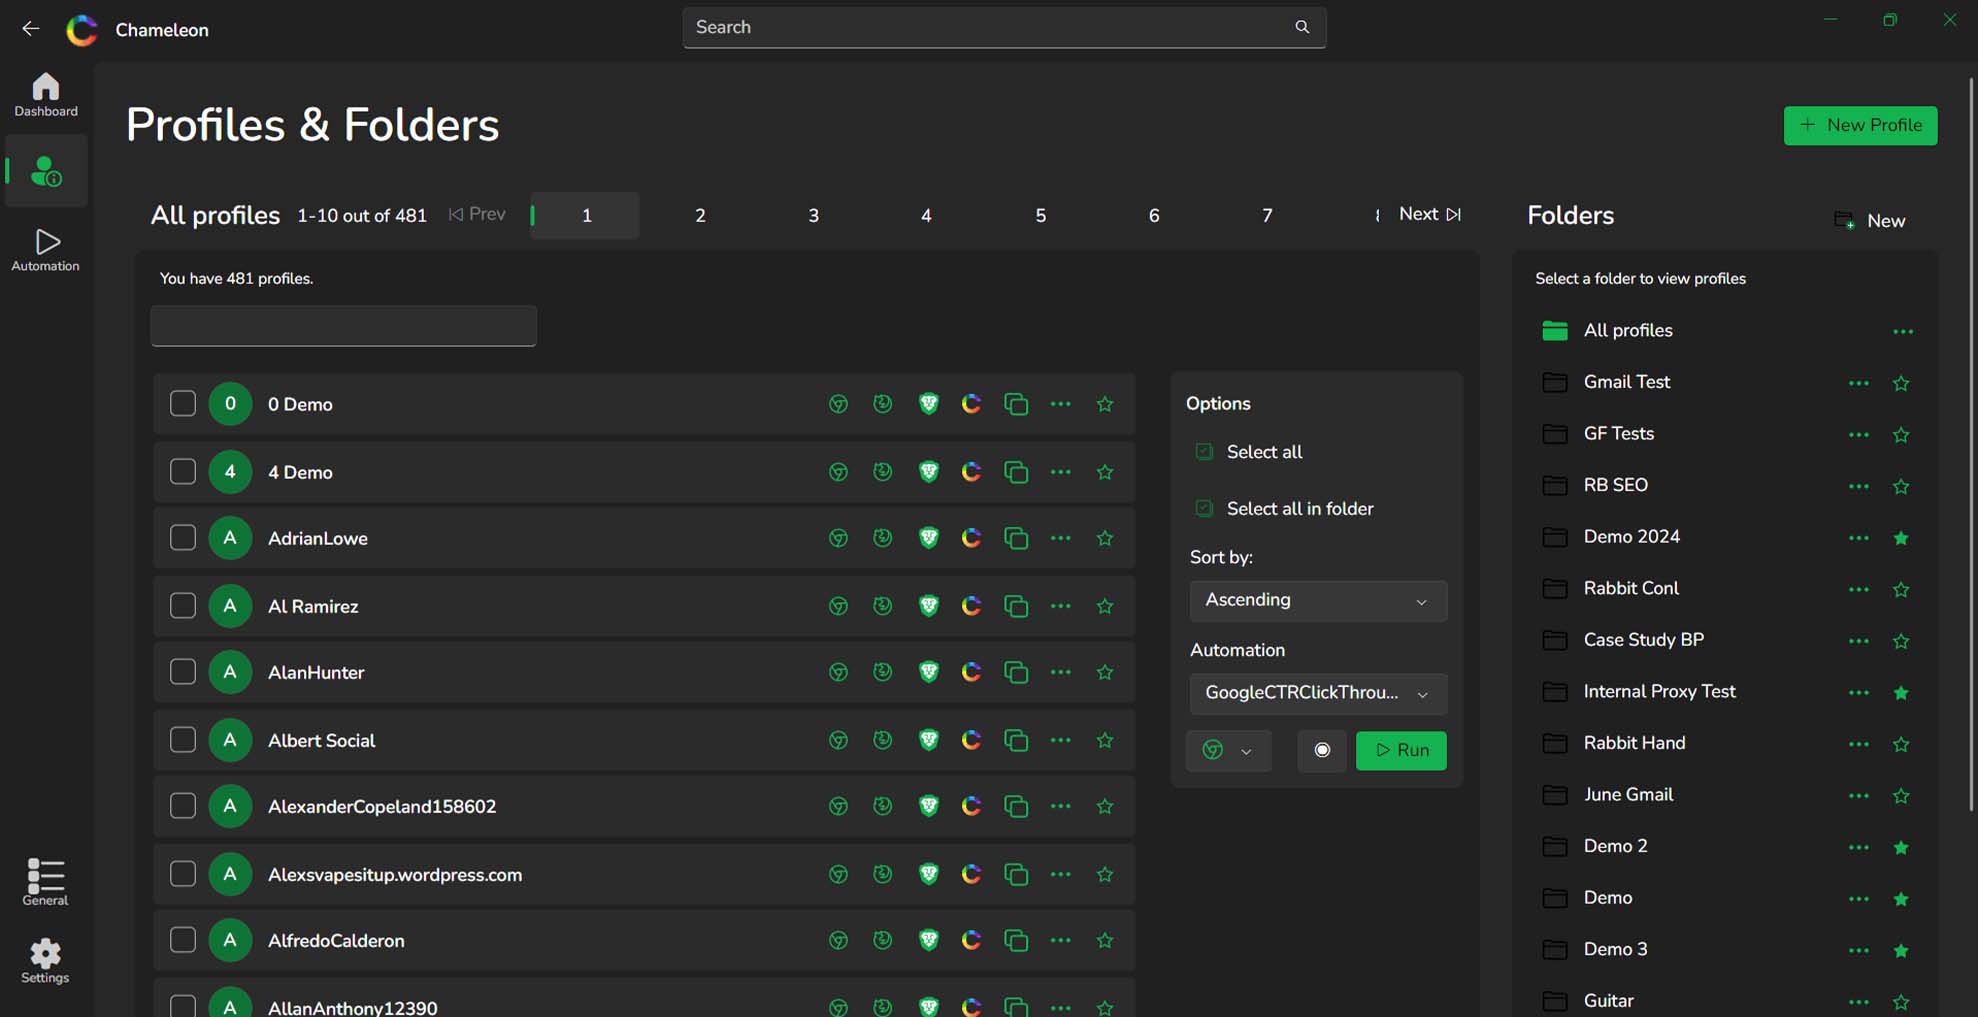Open the All profiles folder
Screen dimensions: 1978x1017
[1627, 330]
